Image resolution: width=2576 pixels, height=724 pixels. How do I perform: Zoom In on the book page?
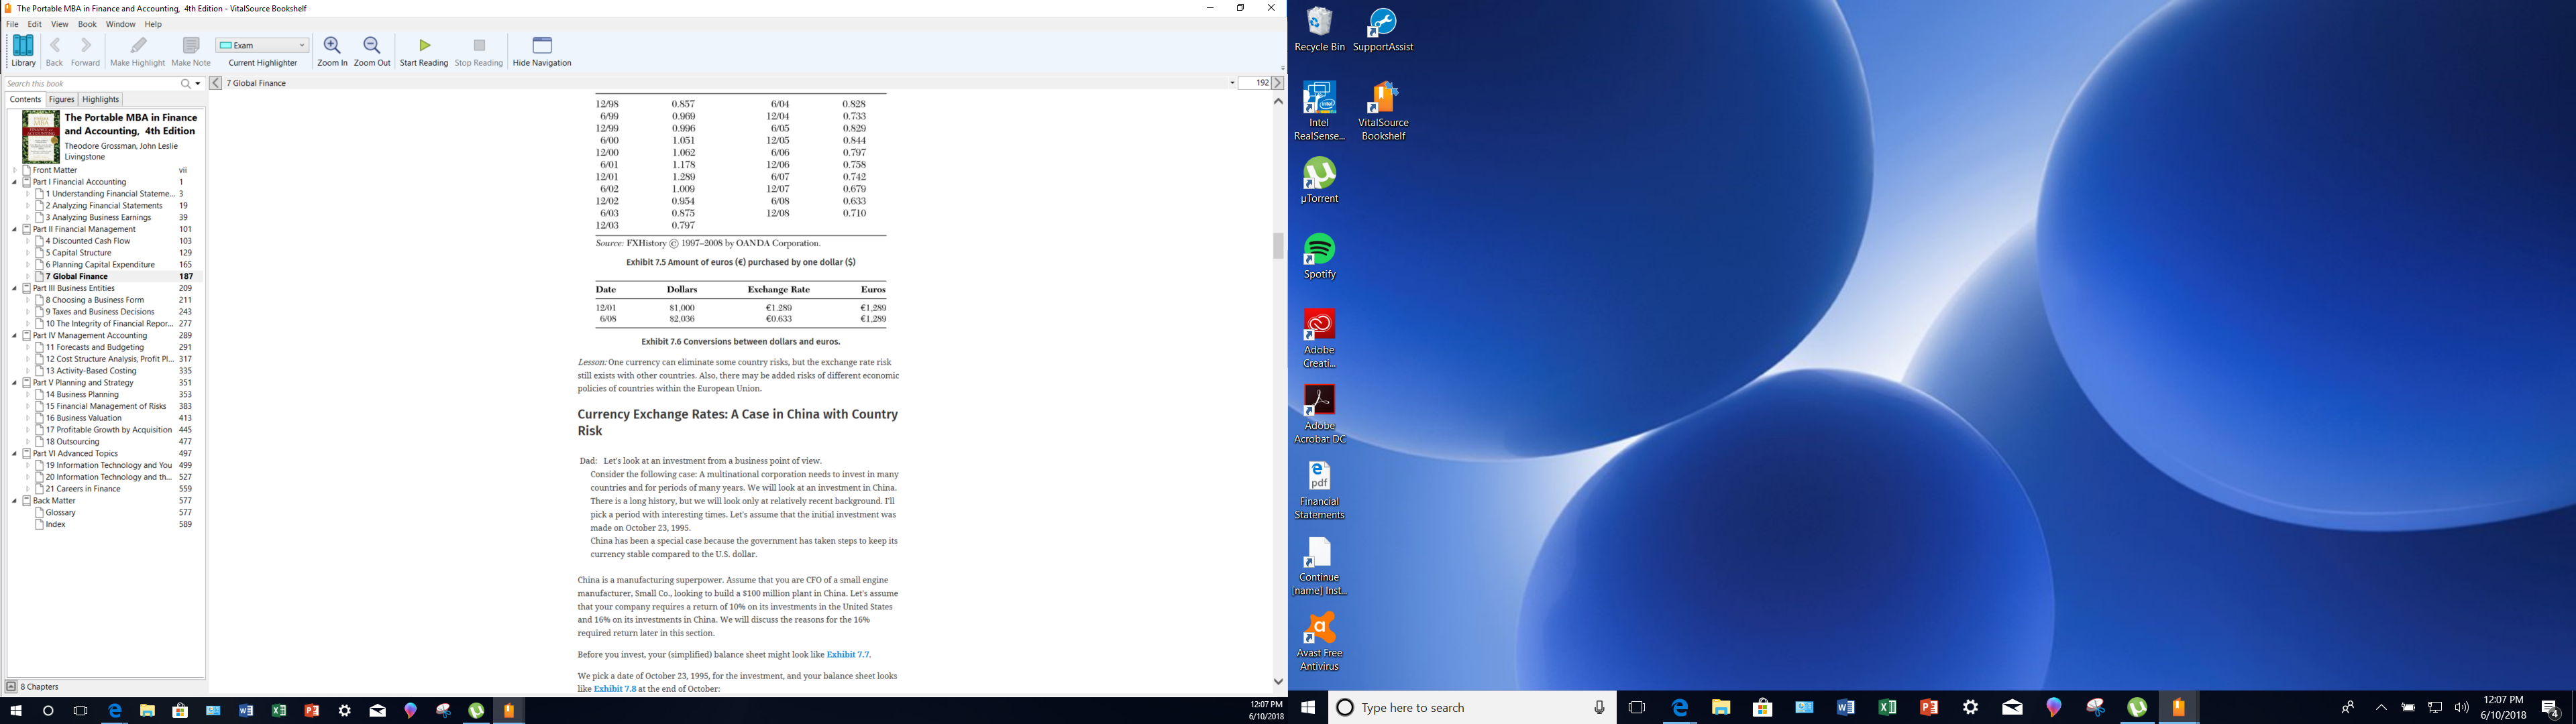[332, 51]
